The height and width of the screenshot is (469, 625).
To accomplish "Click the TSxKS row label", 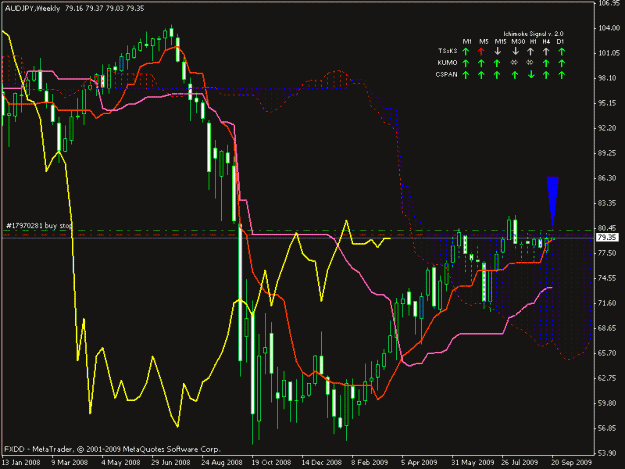I will click(448, 51).
